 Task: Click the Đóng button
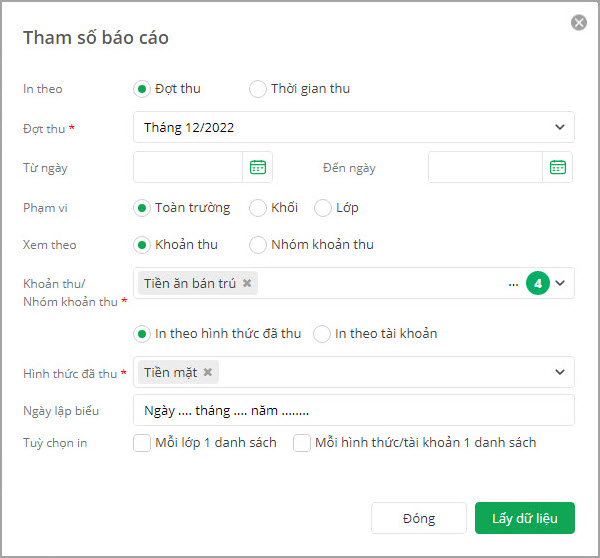click(419, 518)
